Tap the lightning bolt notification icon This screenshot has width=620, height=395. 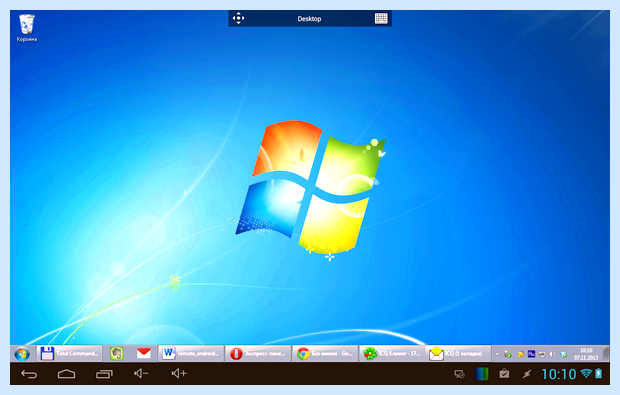[x=526, y=374]
